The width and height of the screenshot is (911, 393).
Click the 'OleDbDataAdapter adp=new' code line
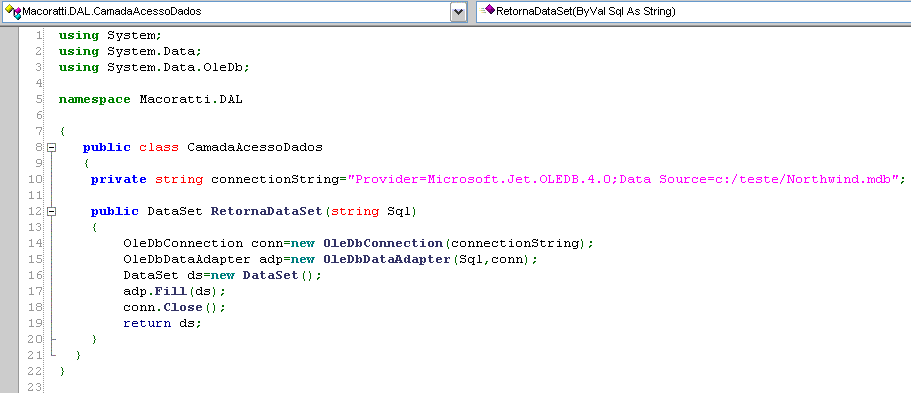(x=331, y=259)
